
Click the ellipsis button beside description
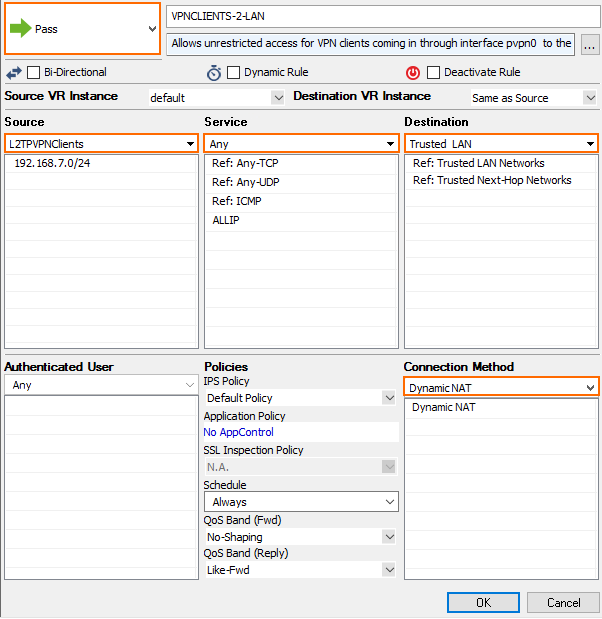point(590,45)
